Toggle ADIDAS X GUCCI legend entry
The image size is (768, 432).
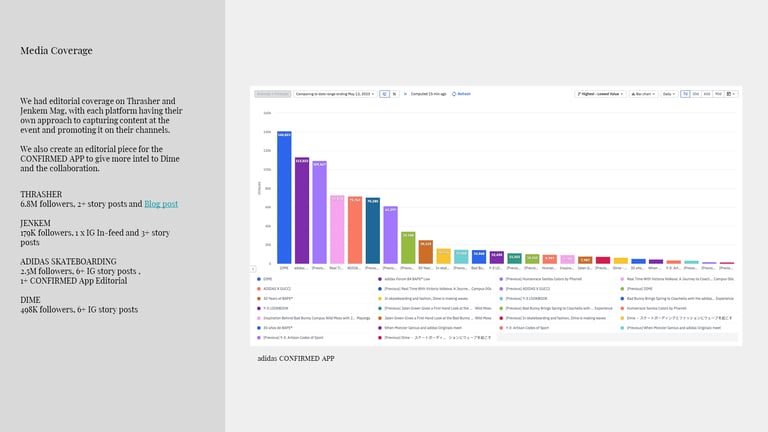coord(274,289)
